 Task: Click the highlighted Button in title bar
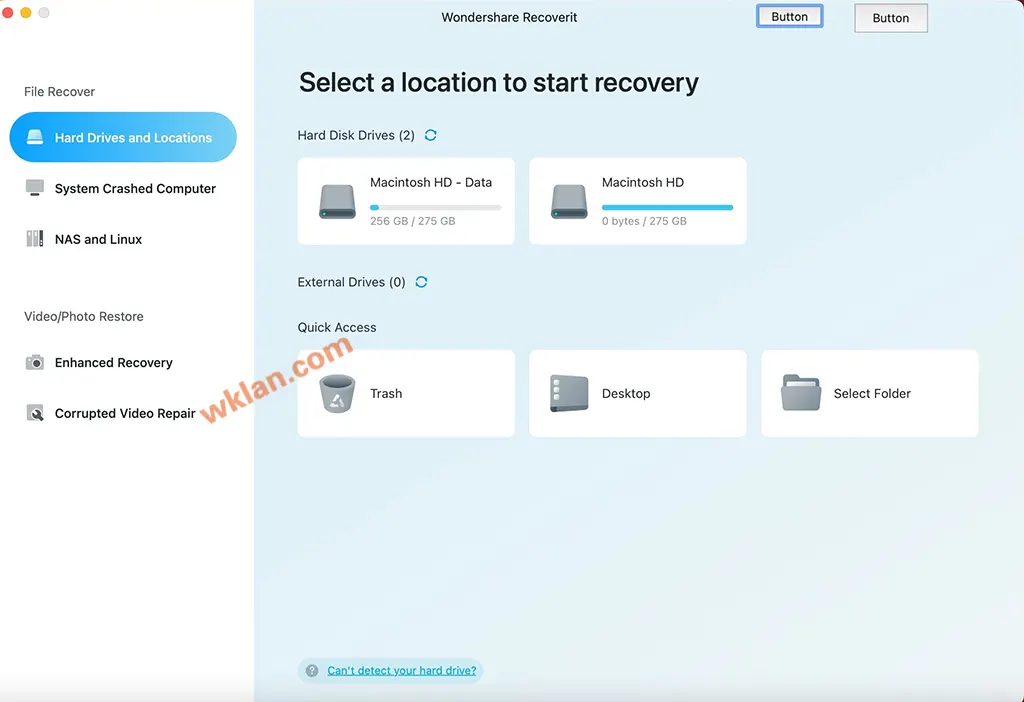click(x=790, y=16)
